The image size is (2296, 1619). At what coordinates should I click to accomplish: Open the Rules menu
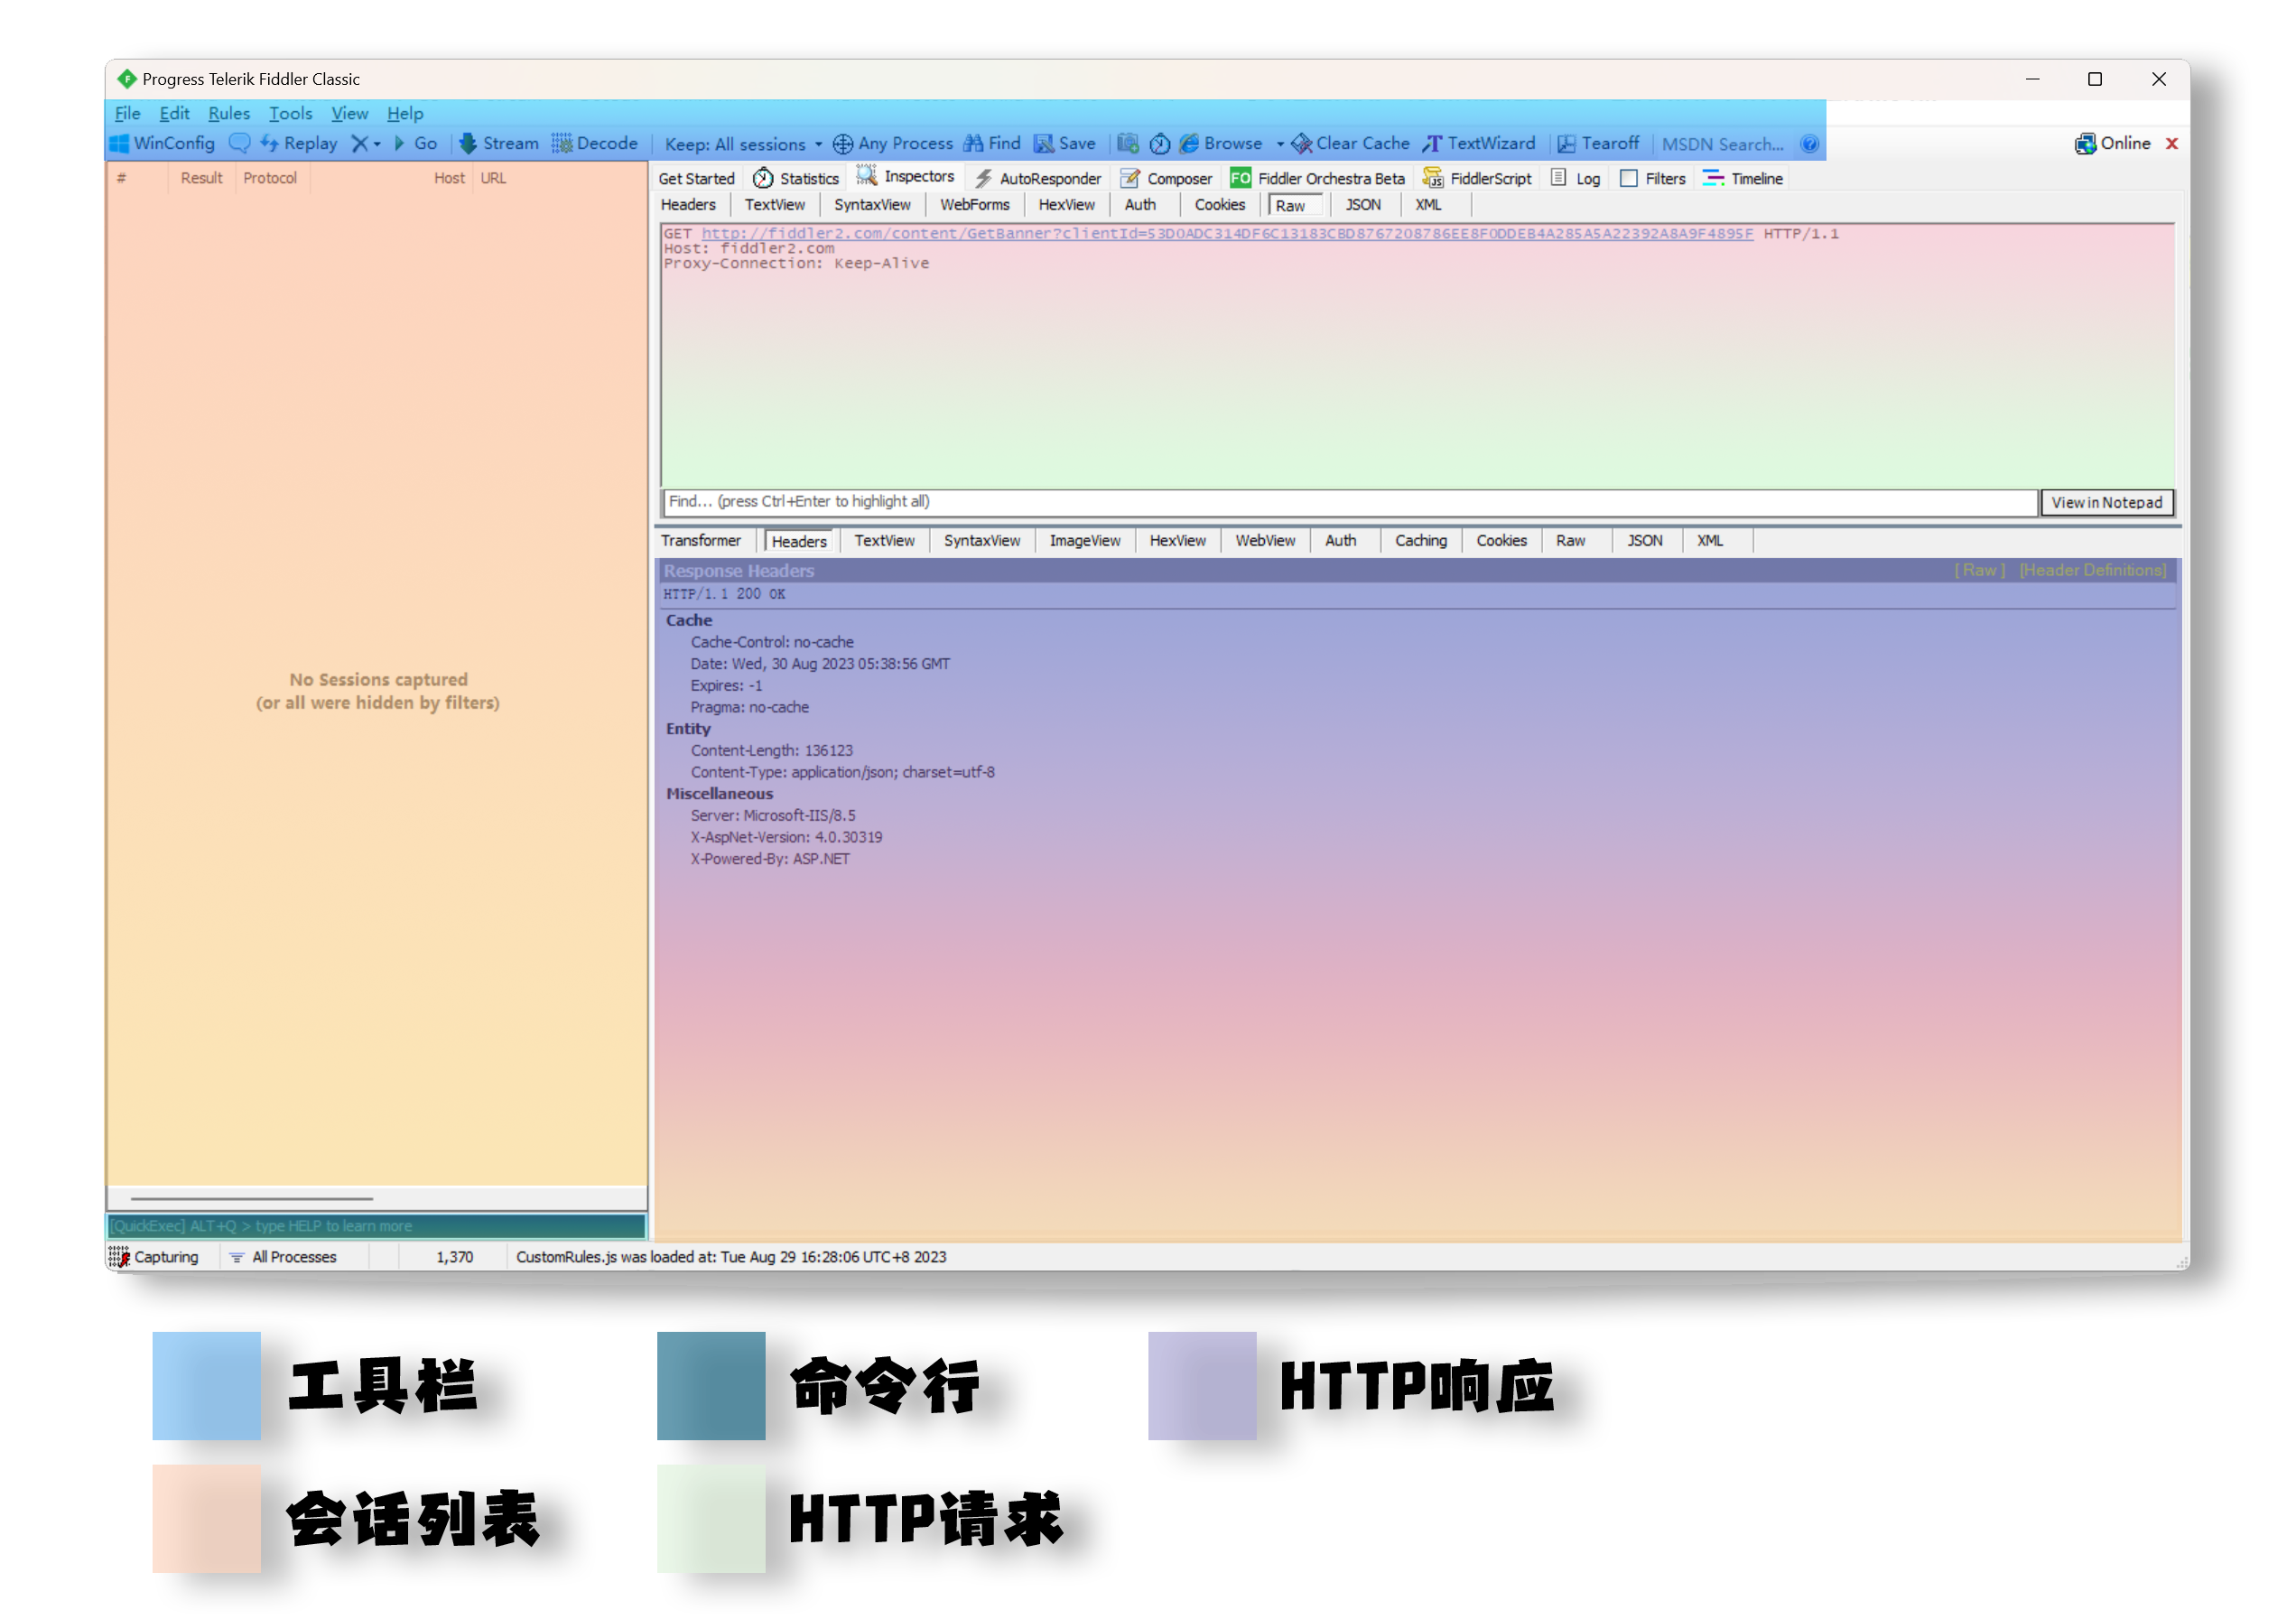point(228,113)
